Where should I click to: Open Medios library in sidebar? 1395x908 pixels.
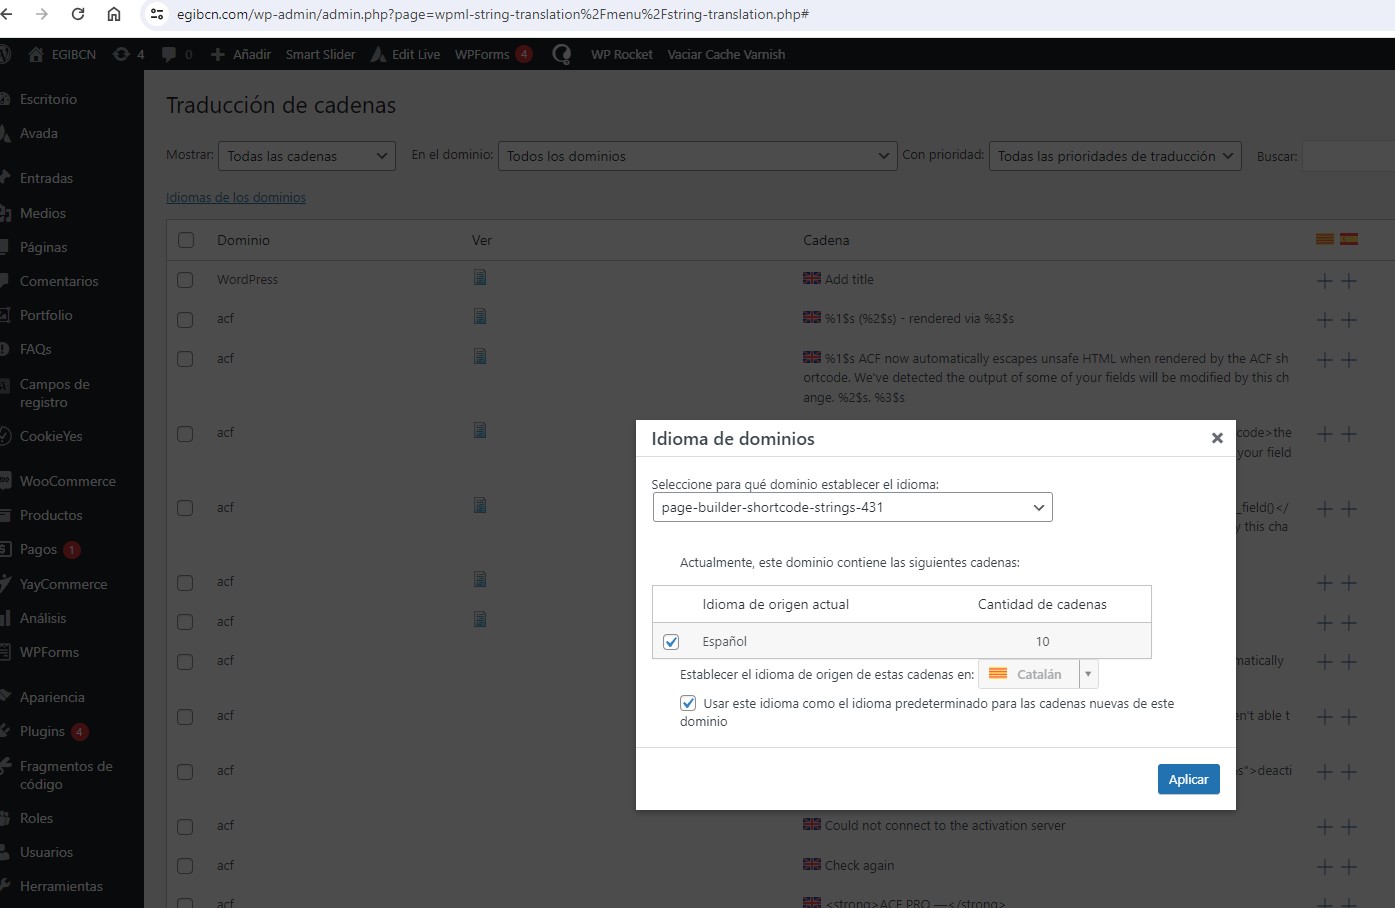coord(42,213)
